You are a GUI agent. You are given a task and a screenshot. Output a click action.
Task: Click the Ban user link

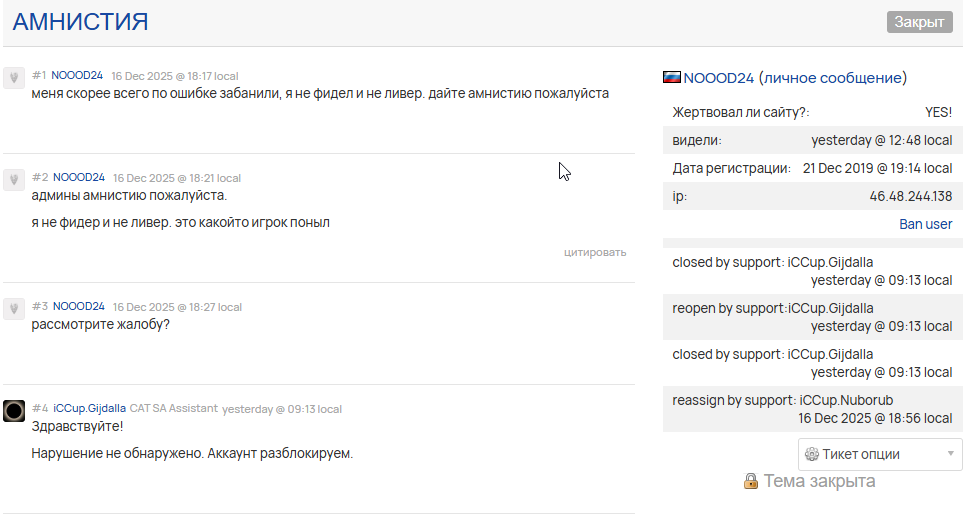925,224
